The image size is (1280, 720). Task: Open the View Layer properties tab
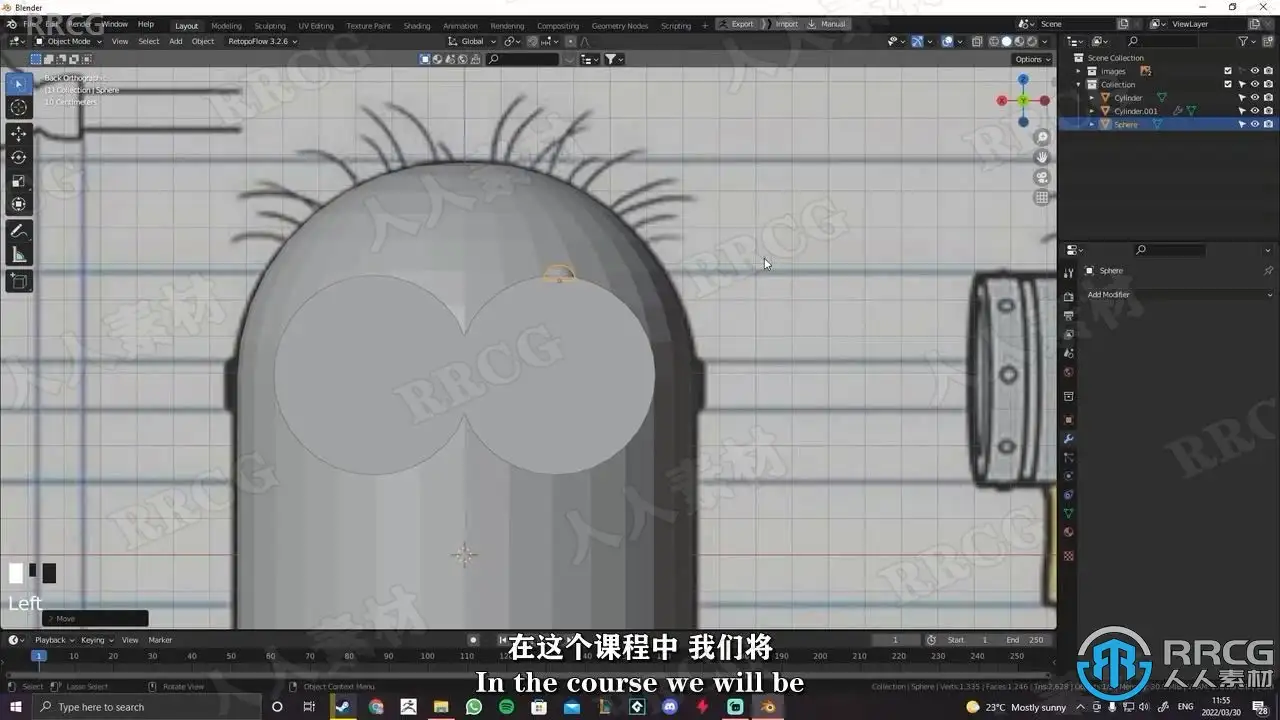(1068, 334)
